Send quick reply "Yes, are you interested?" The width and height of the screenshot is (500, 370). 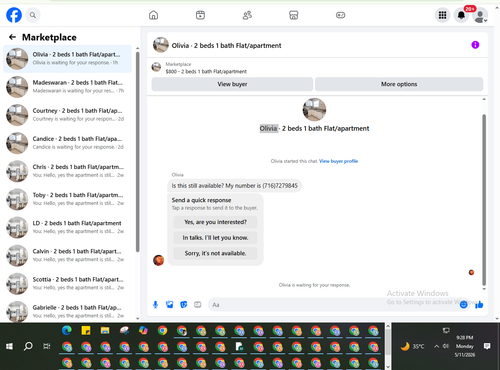click(215, 222)
